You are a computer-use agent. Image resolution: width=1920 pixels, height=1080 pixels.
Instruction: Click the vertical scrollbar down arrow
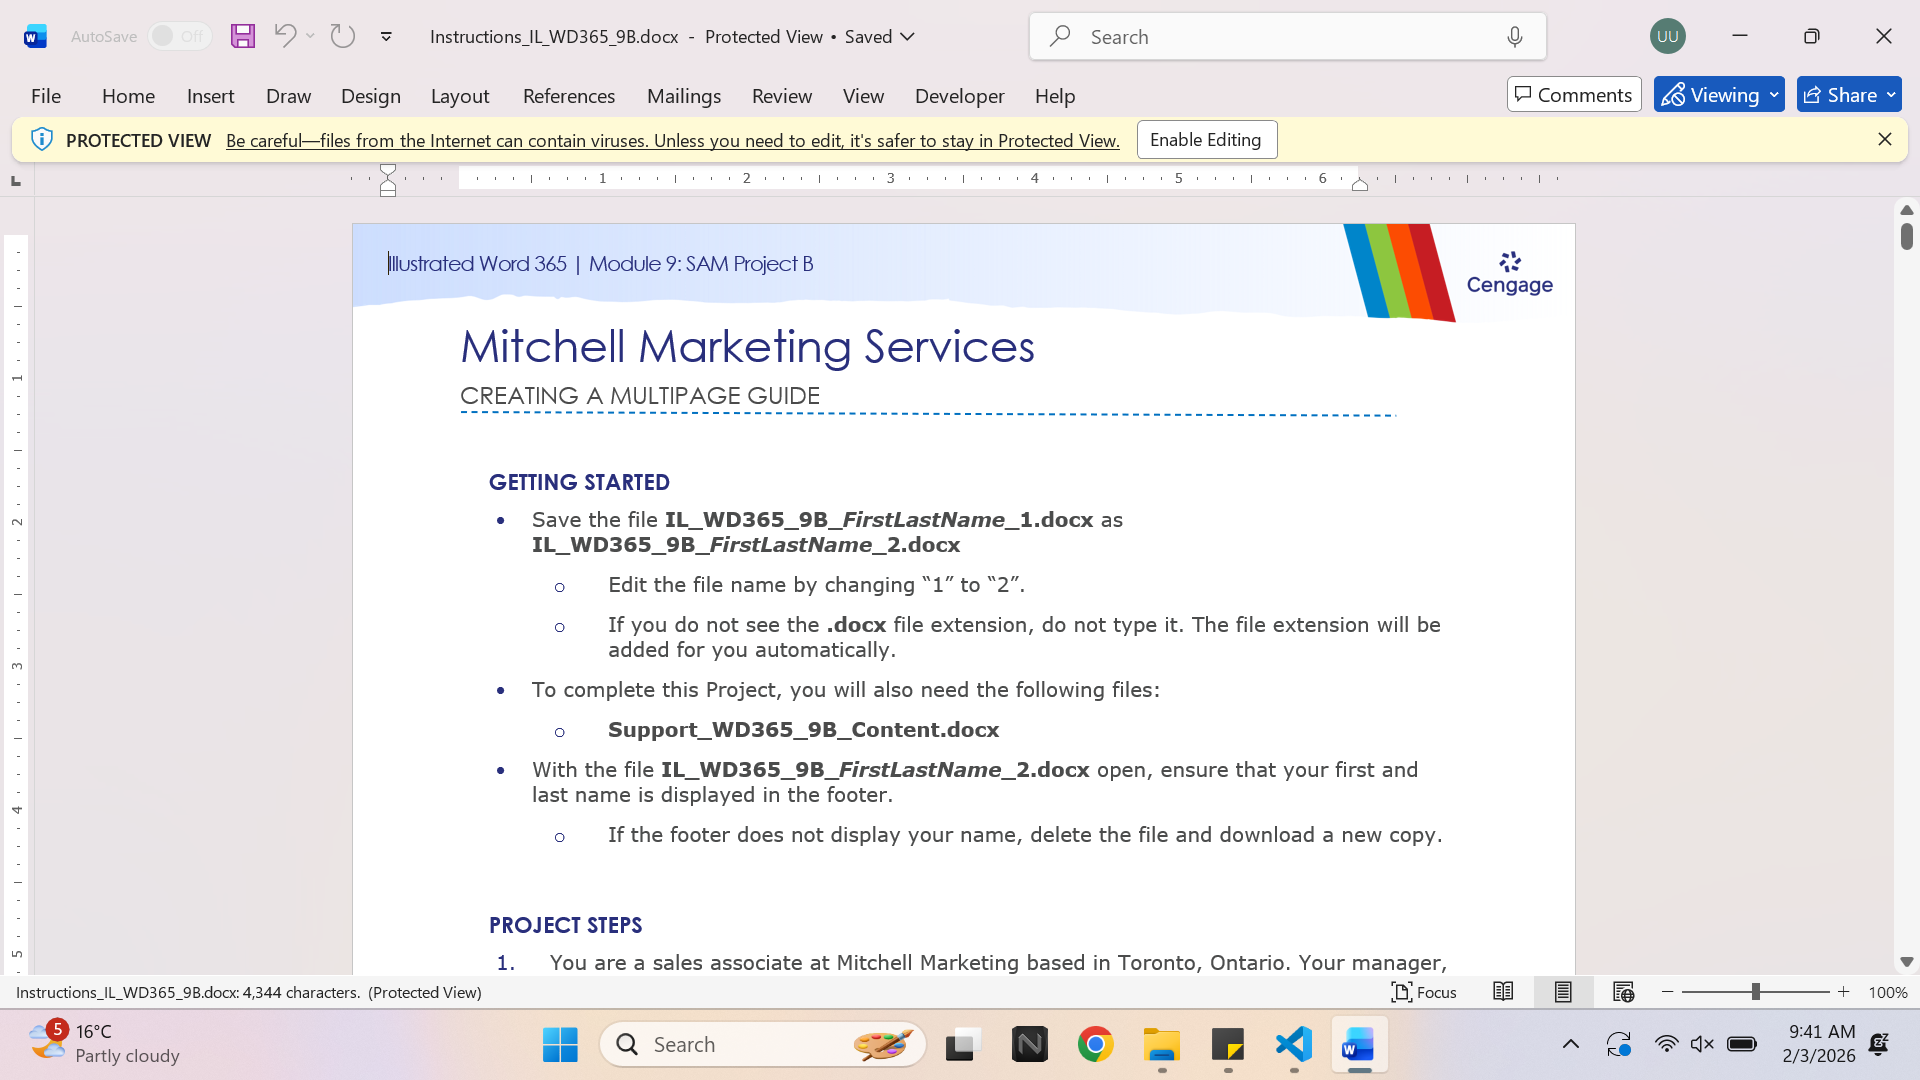[x=1906, y=962]
